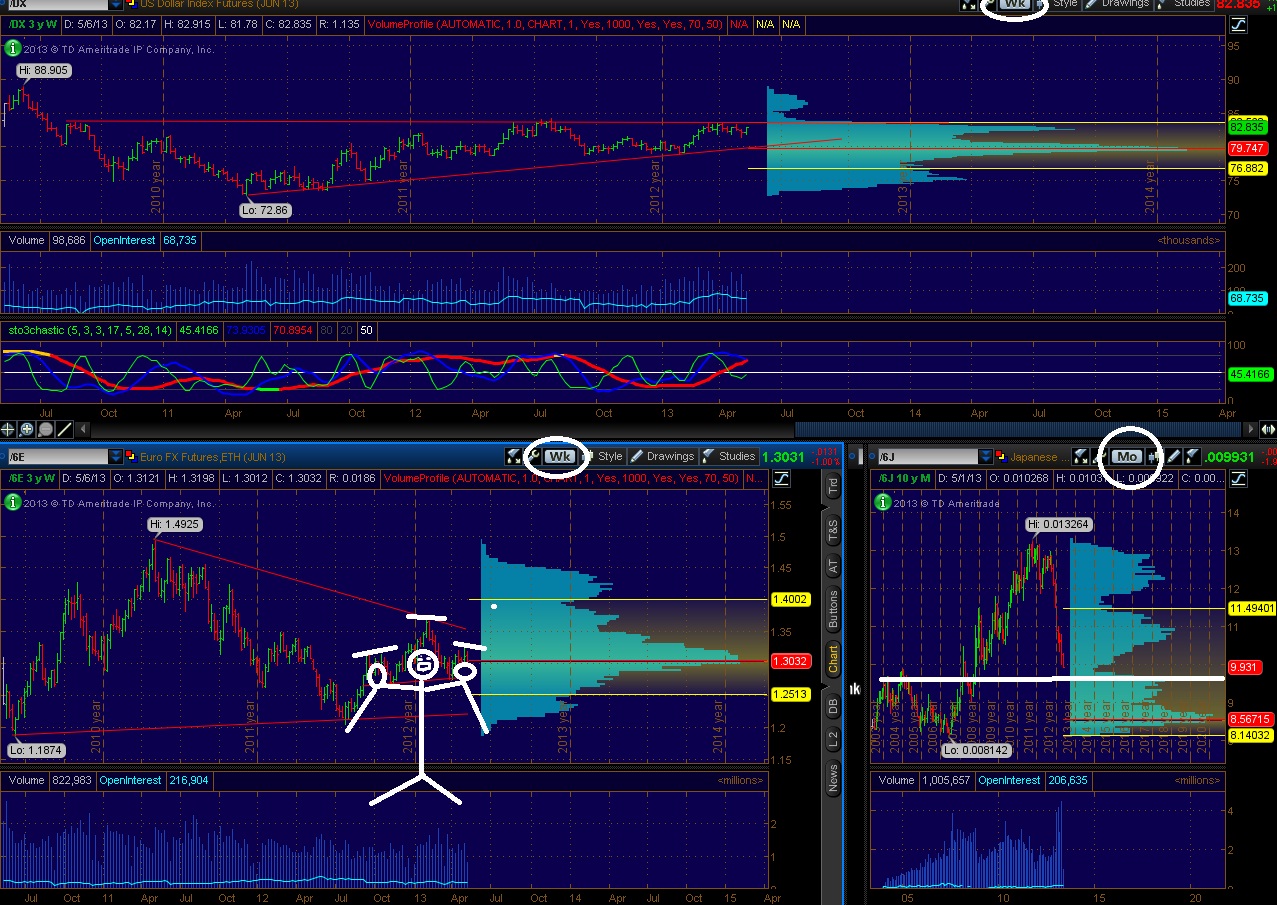Open the Wk timeframe selector on /DX chart
This screenshot has height=905, width=1277.
point(1015,4)
